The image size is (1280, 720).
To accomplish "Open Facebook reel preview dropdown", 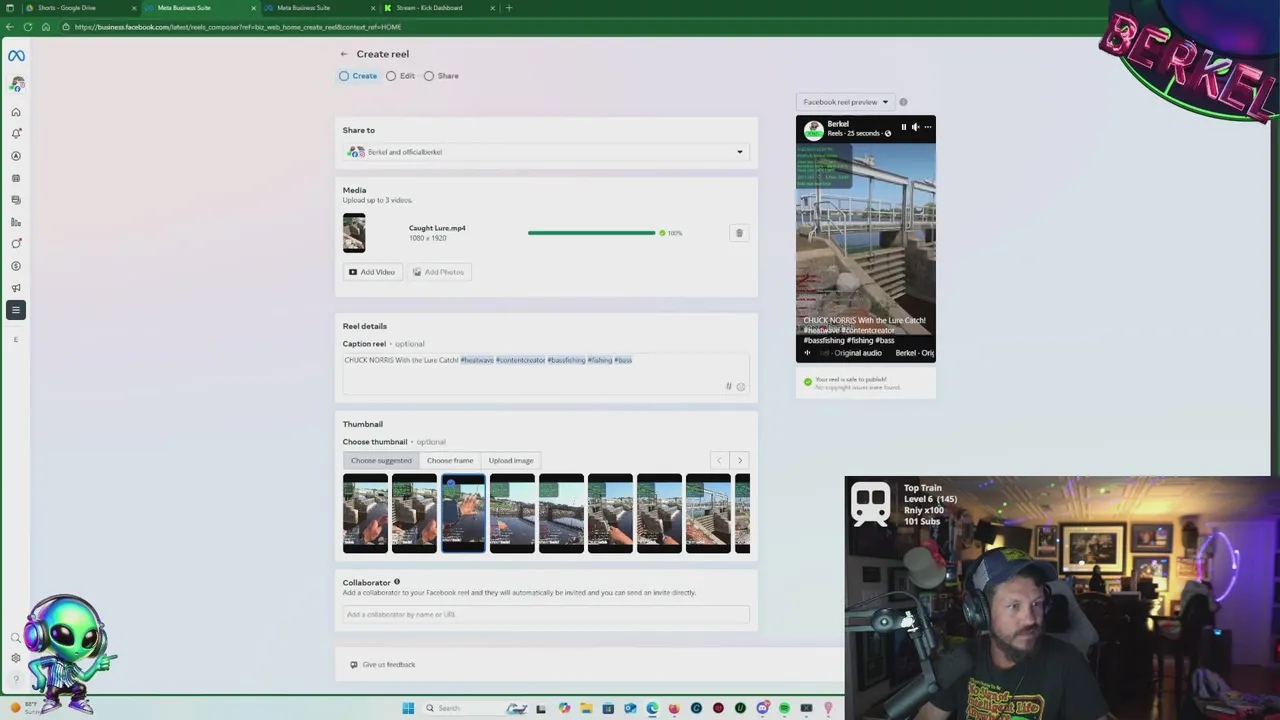I will [845, 102].
